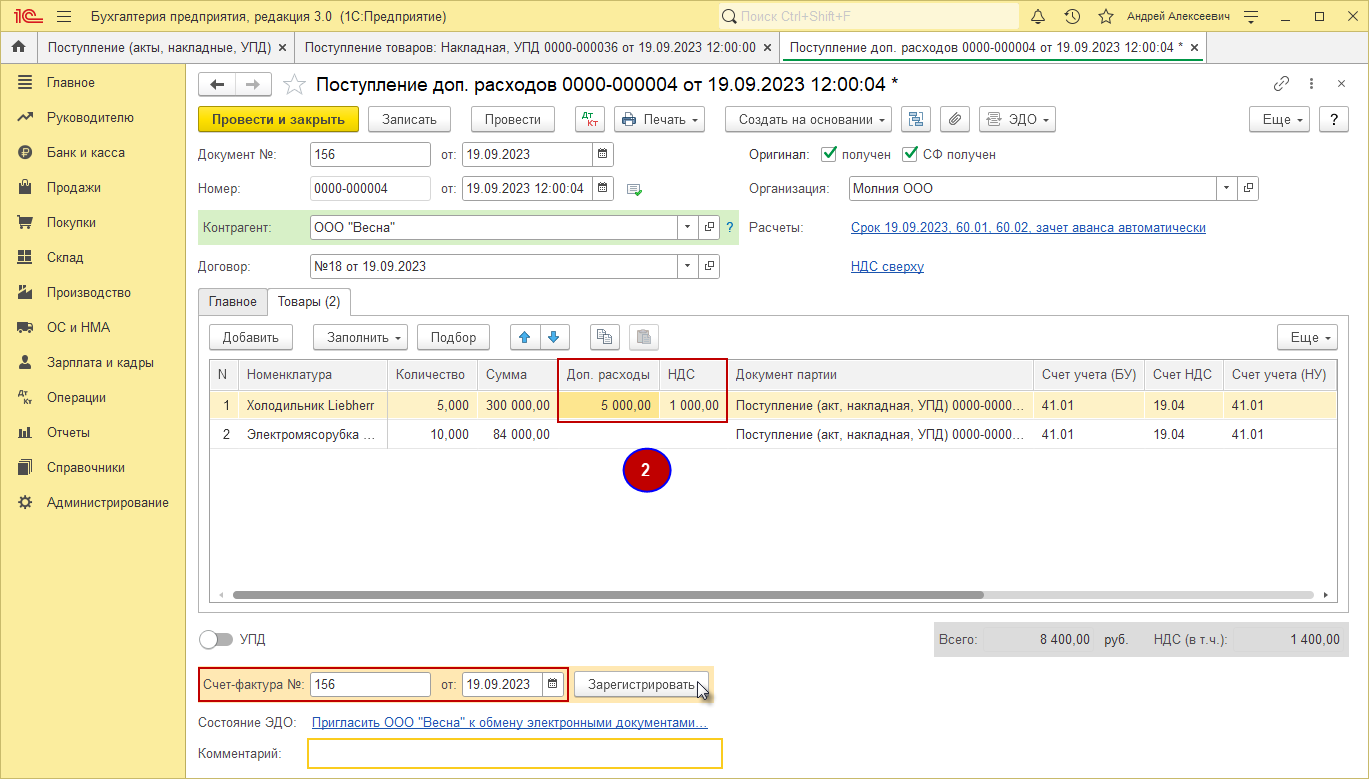The height and width of the screenshot is (779, 1369).
Task: Open Договор card with open button
Action: [709, 266]
